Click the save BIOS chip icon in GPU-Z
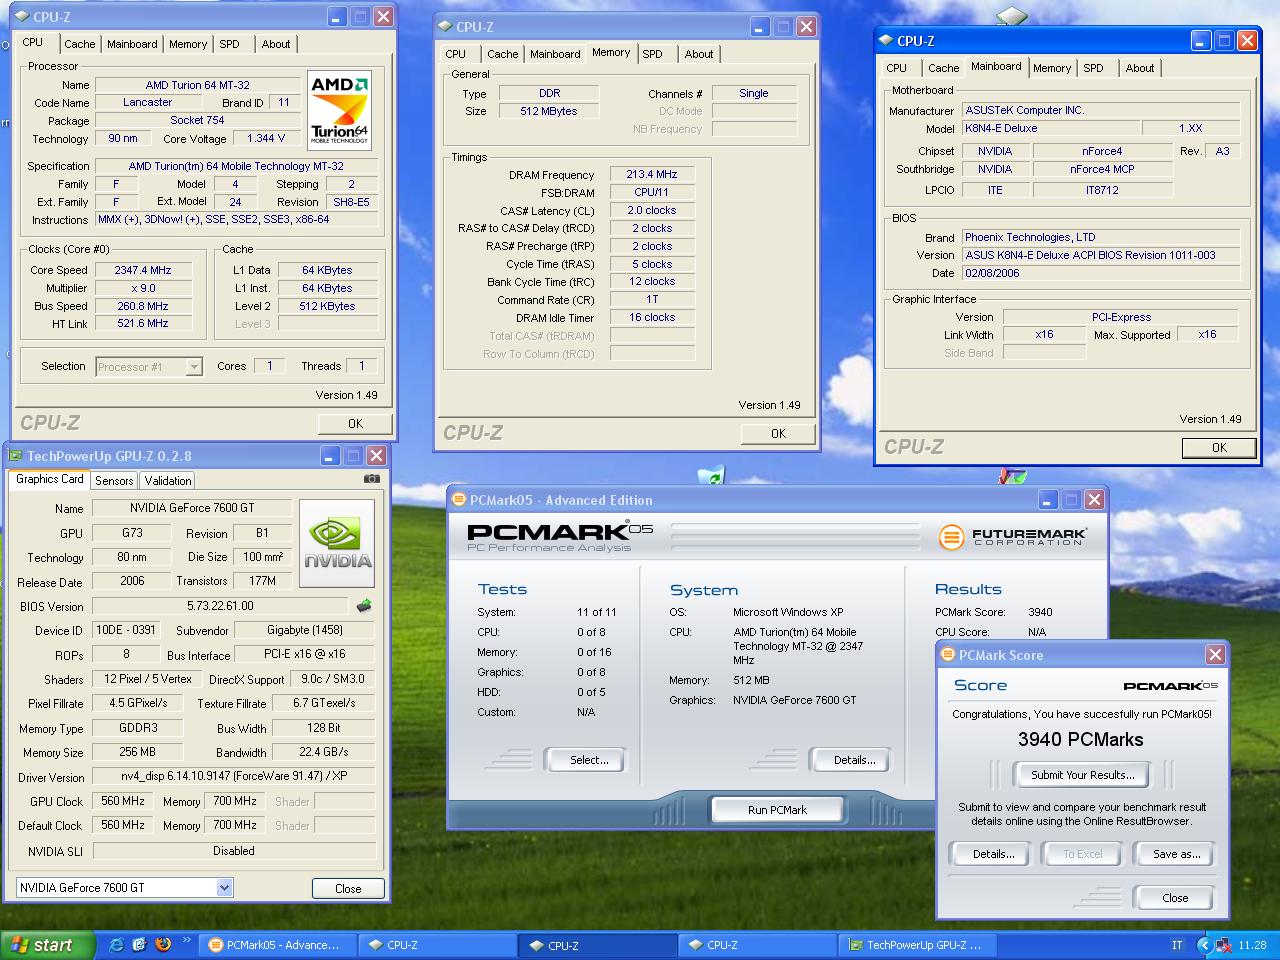This screenshot has width=1280, height=960. [364, 605]
